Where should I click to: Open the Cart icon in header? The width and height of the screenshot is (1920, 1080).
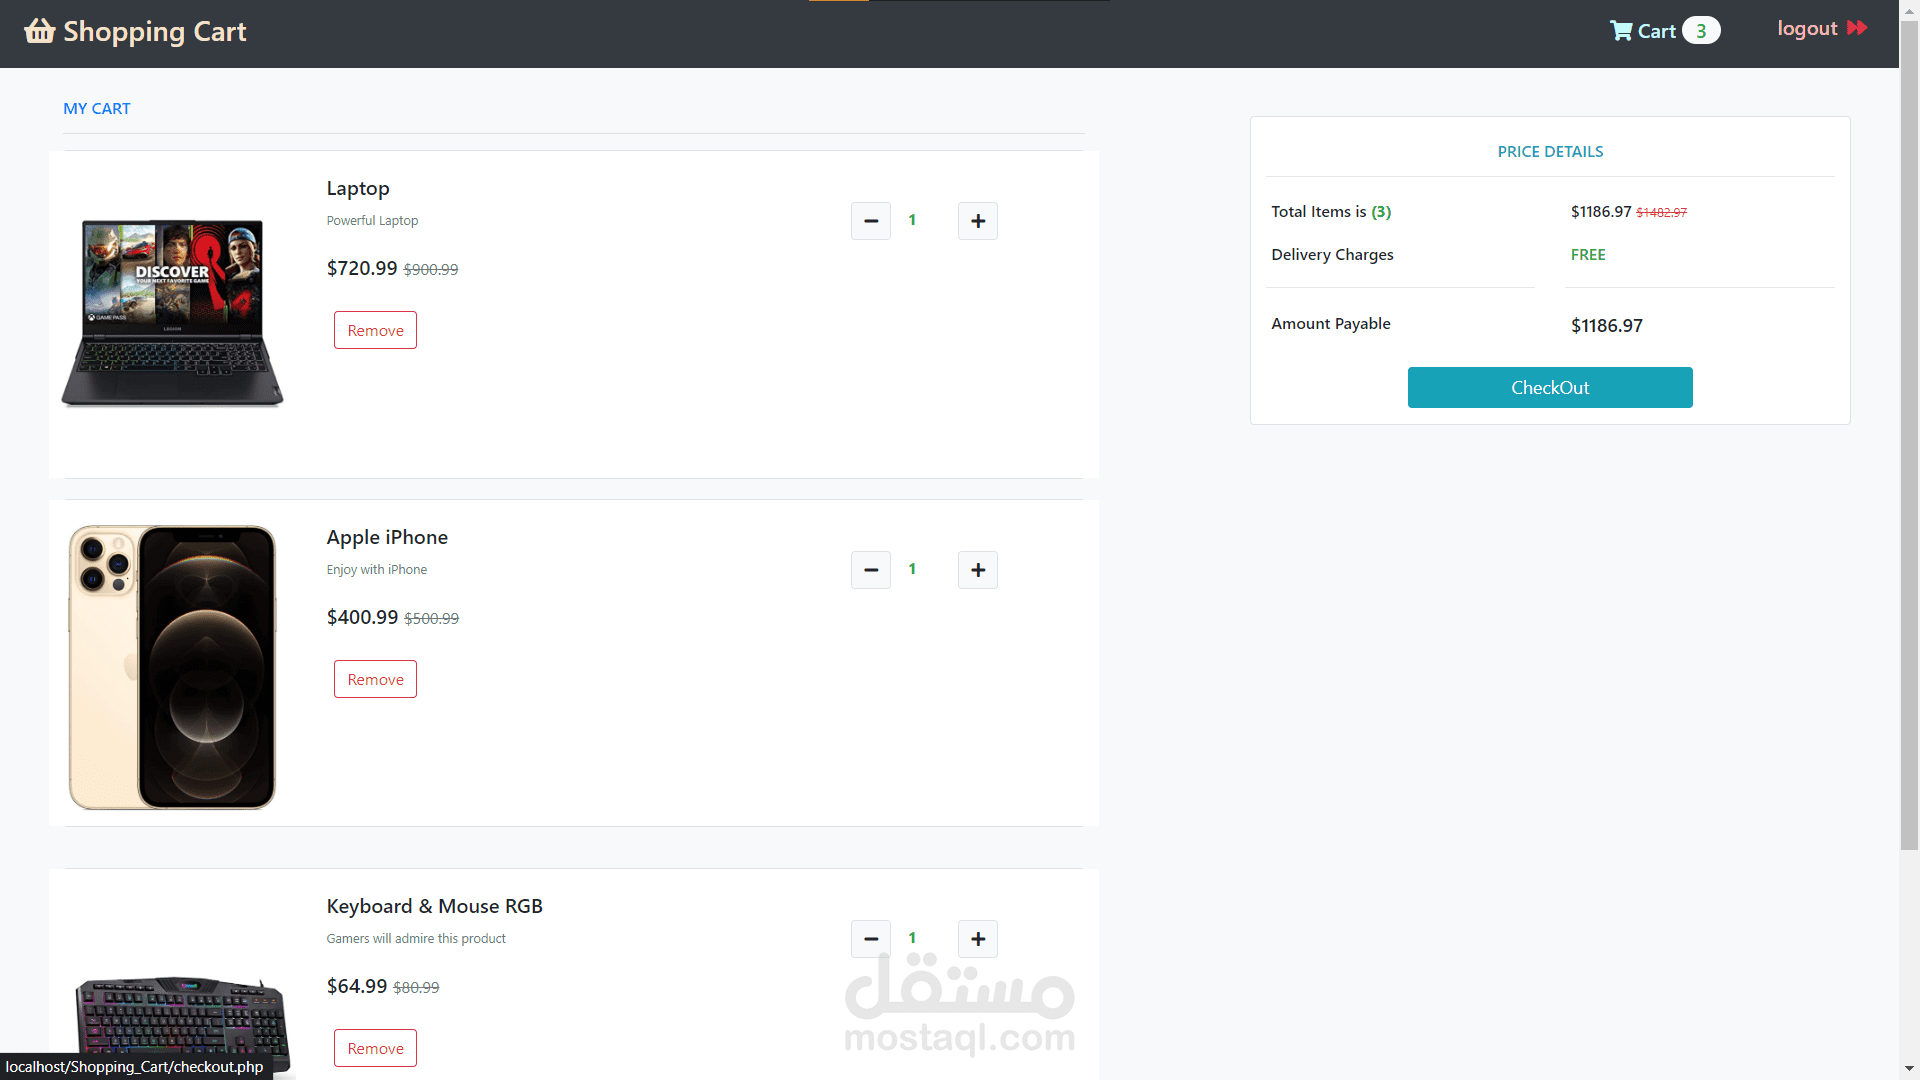pyautogui.click(x=1620, y=31)
